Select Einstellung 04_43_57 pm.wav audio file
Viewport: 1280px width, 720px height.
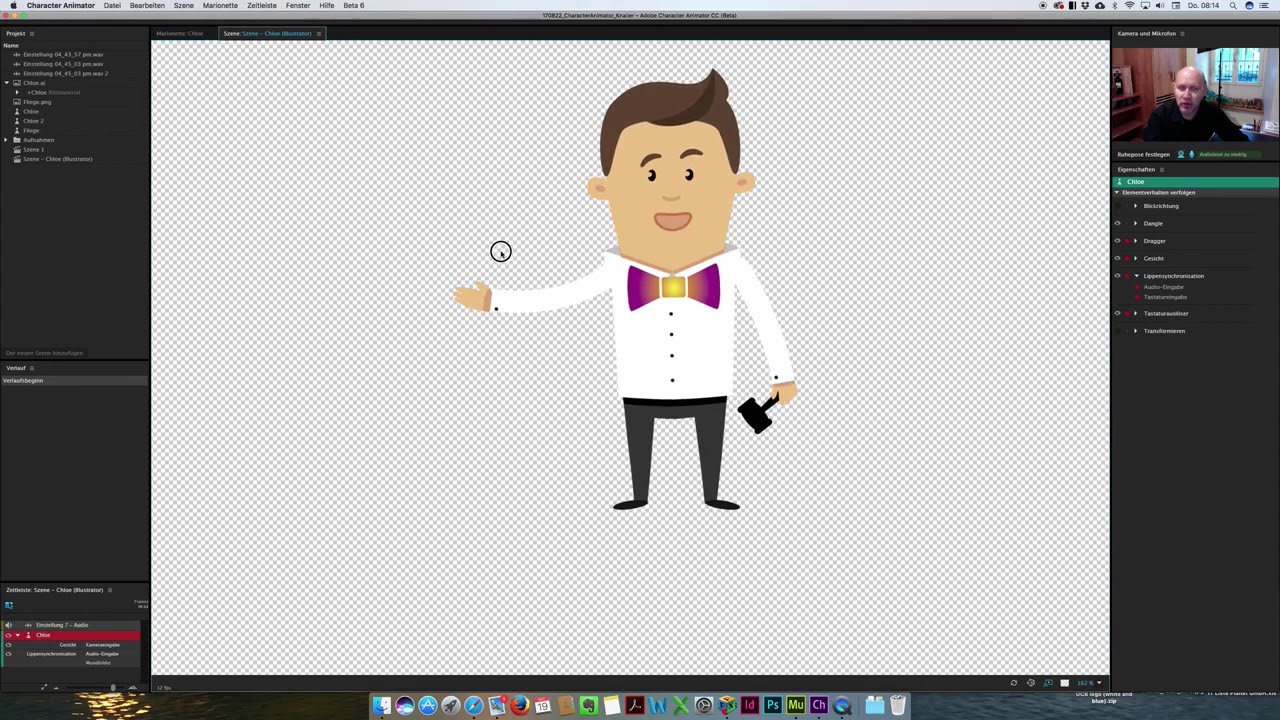click(x=63, y=54)
